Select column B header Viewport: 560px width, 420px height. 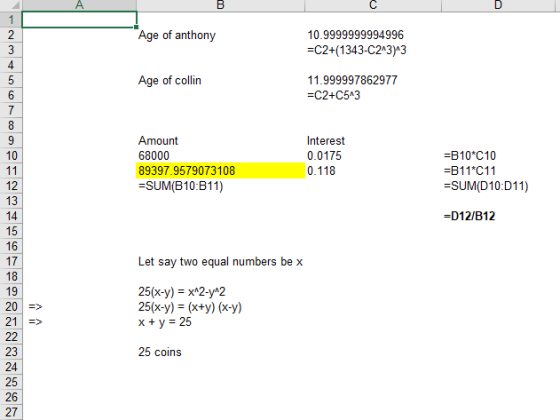[x=221, y=5]
